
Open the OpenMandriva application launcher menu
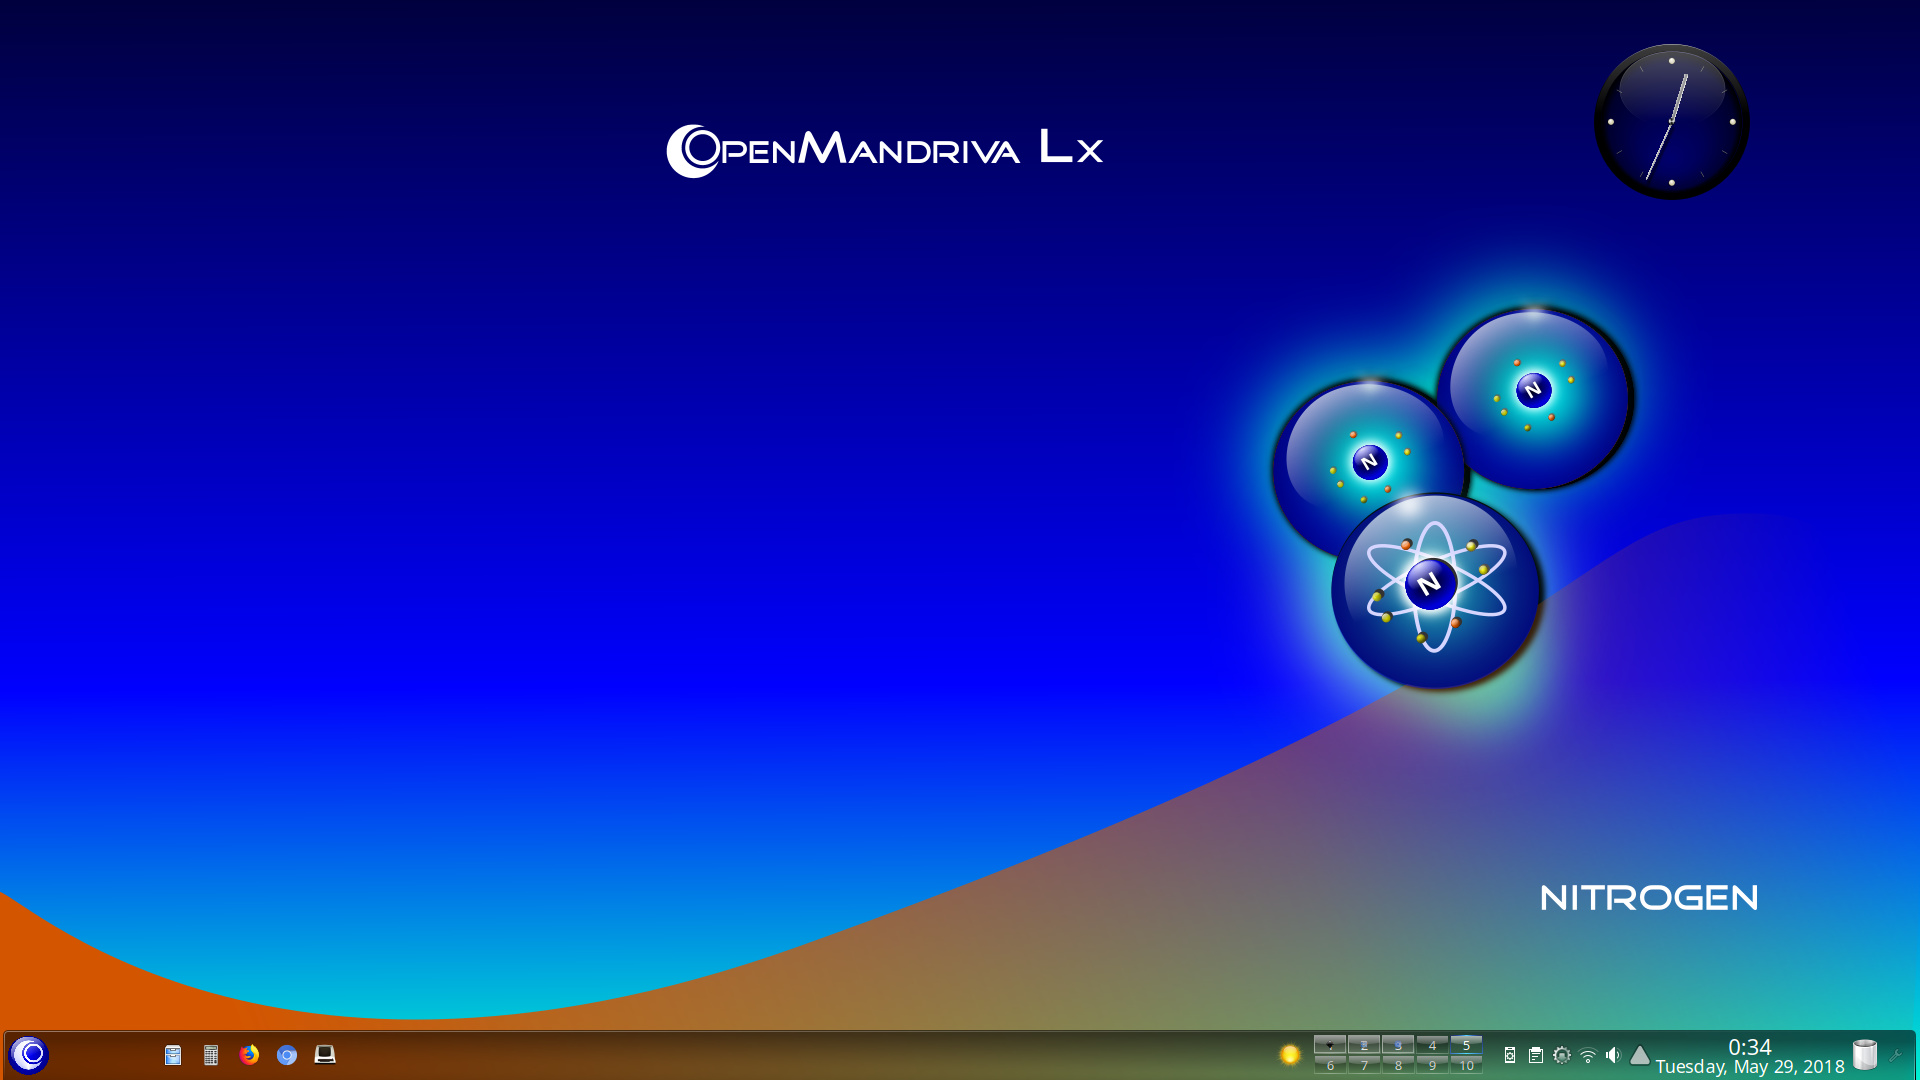pyautogui.click(x=29, y=1054)
